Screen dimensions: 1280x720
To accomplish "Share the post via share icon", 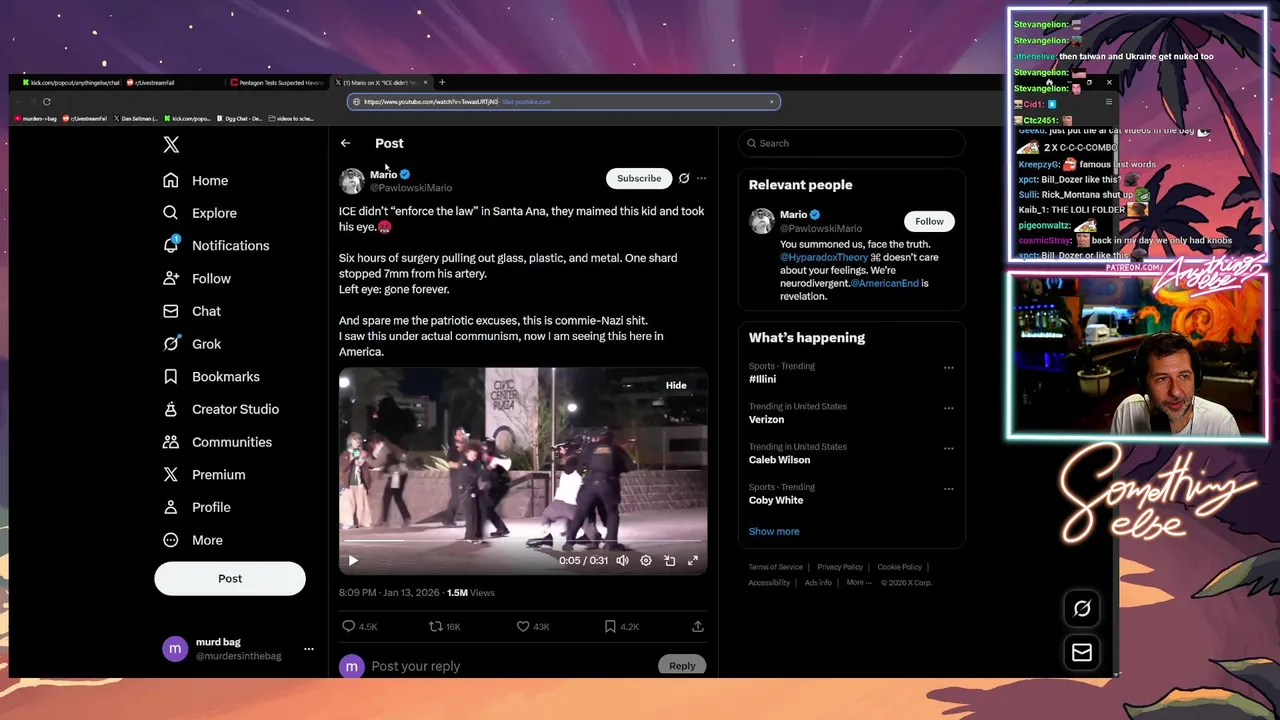I will [x=698, y=626].
